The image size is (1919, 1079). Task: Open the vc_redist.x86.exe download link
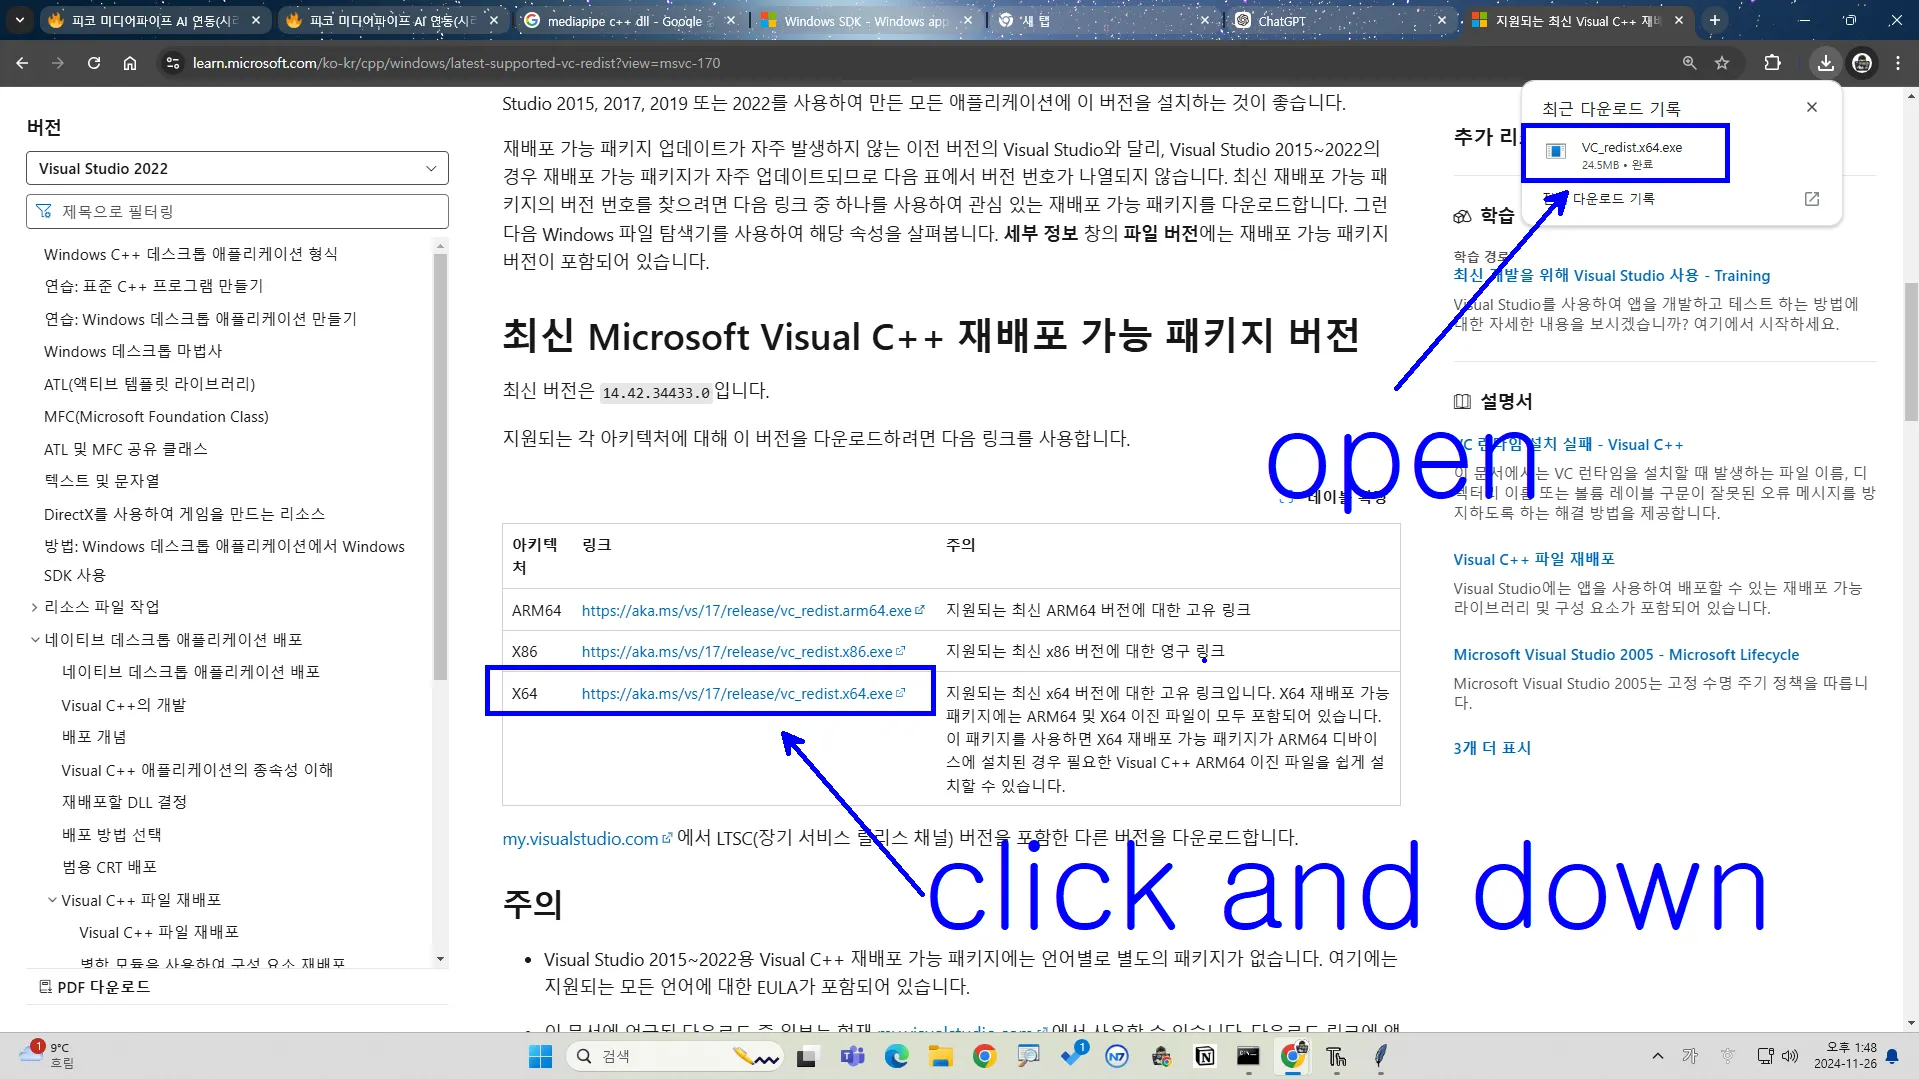click(x=742, y=651)
